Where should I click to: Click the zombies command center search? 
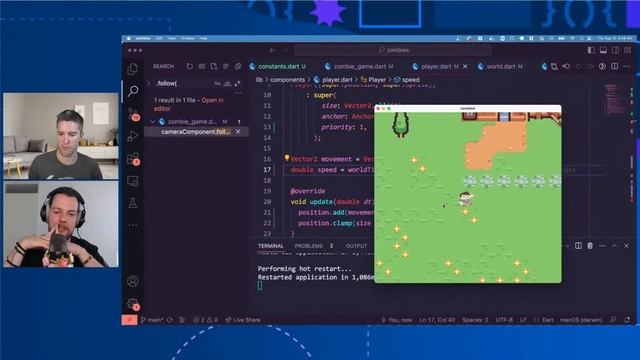(393, 50)
